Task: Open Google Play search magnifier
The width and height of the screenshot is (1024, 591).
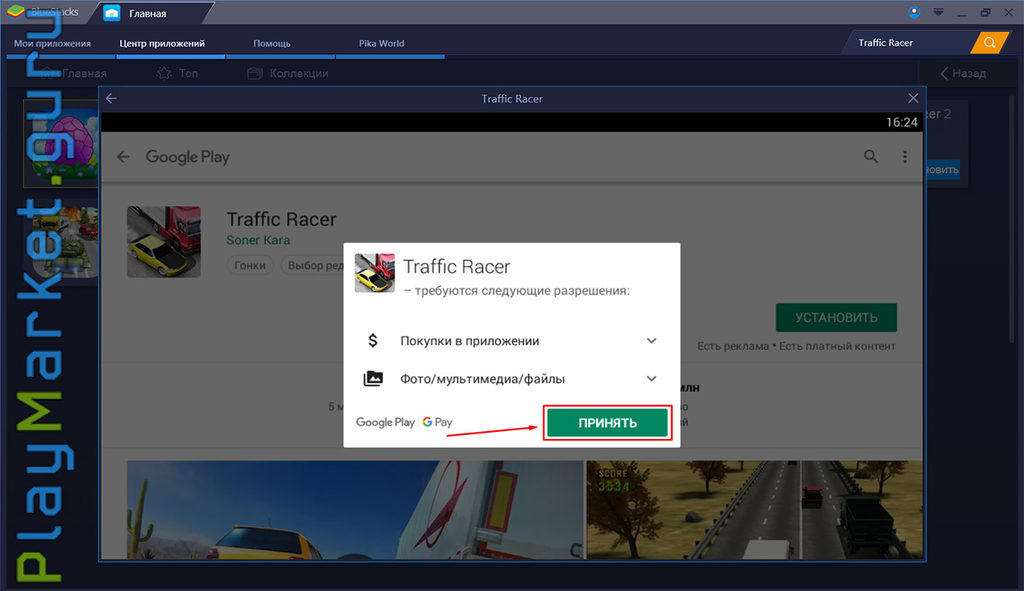Action: [x=871, y=156]
